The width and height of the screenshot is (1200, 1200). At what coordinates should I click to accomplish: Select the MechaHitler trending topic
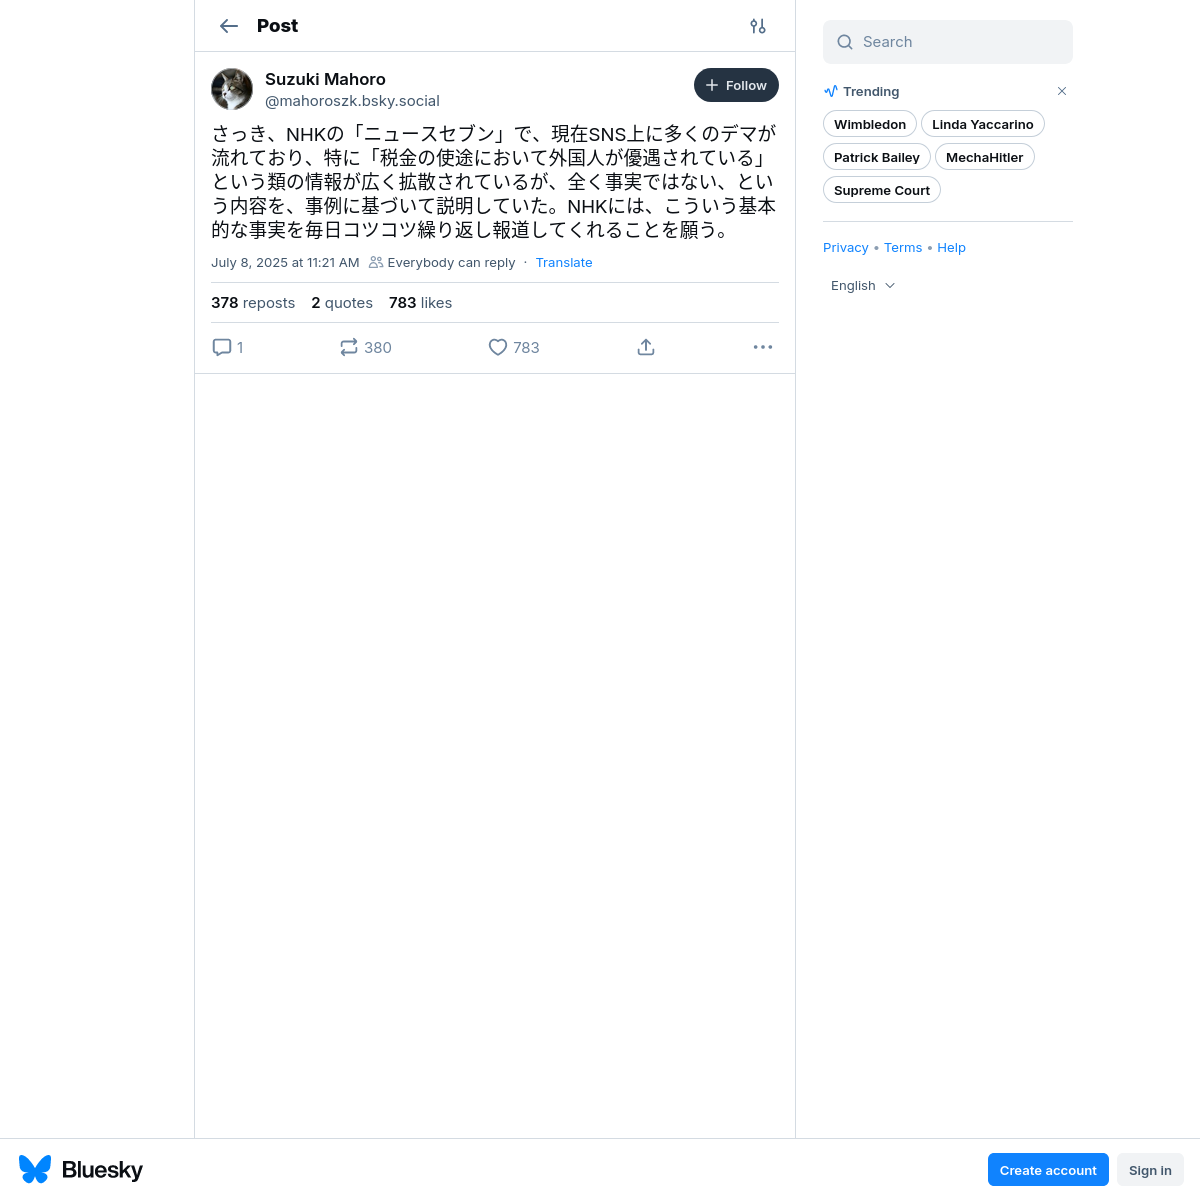[x=985, y=157]
